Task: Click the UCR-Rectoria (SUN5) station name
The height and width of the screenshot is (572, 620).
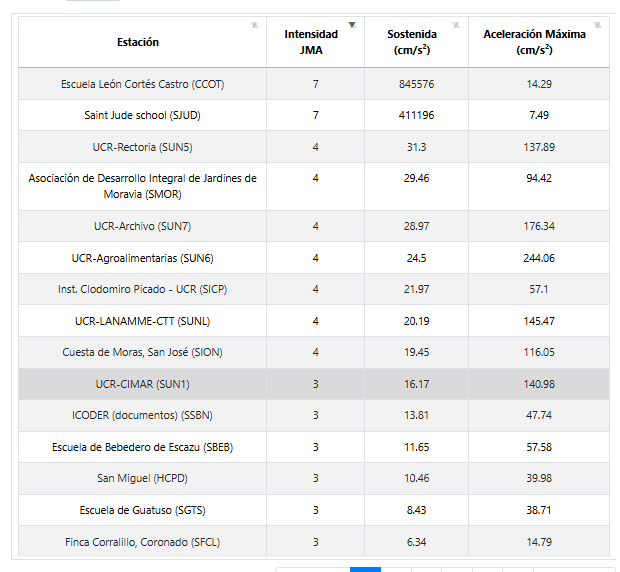Action: coord(142,147)
